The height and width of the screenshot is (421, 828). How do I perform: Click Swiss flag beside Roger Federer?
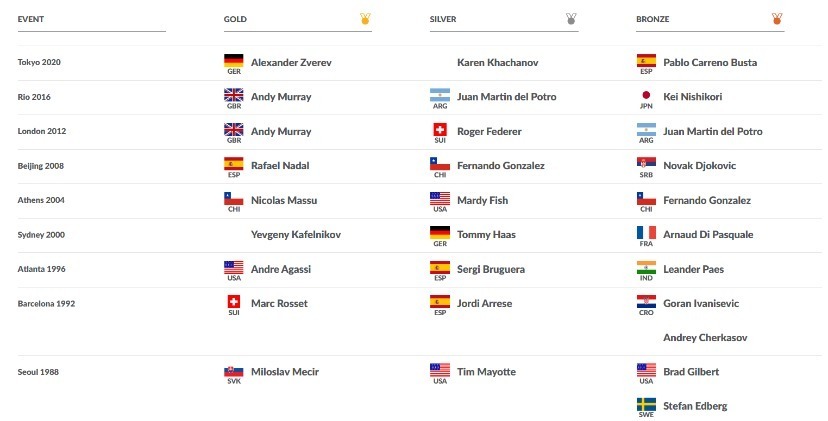tap(440, 129)
